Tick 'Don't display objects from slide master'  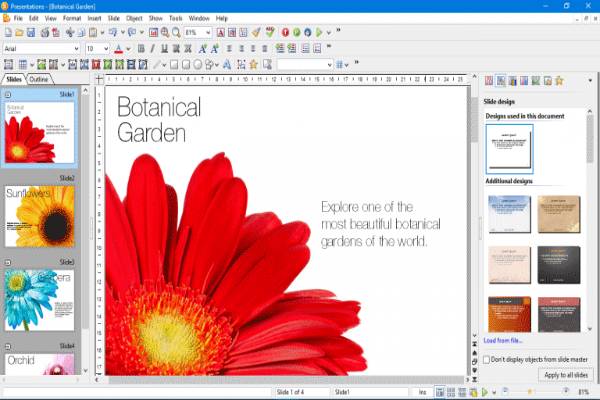click(487, 358)
